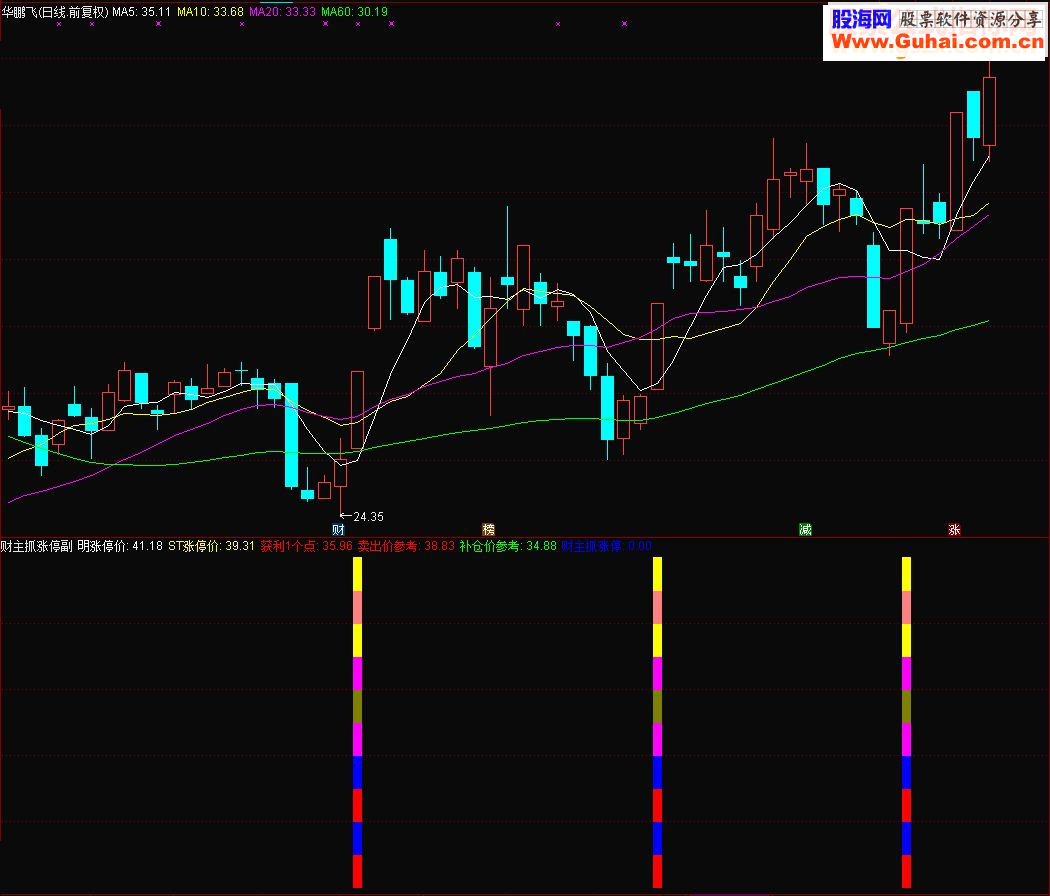Click the MA10: 33.68 label

pyautogui.click(x=210, y=11)
